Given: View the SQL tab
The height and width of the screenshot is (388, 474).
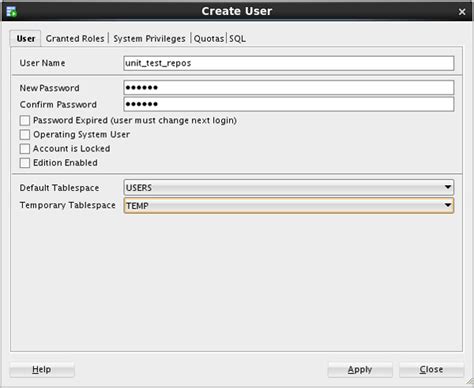Looking at the screenshot, I should pos(237,39).
